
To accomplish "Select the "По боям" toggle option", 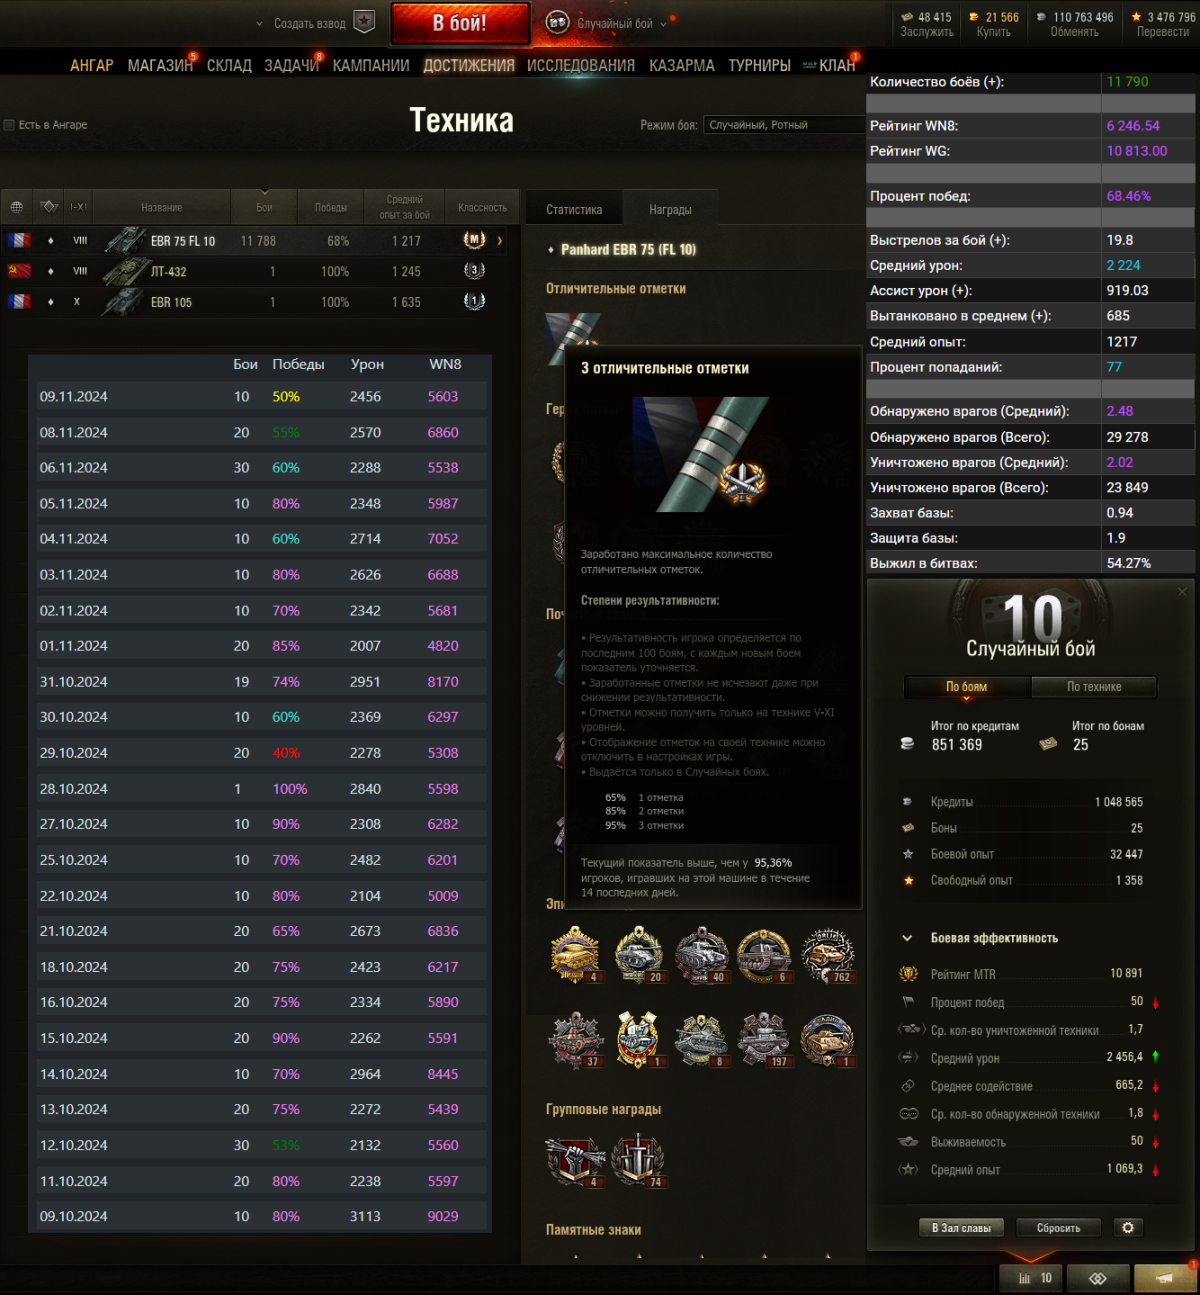I will [x=967, y=687].
